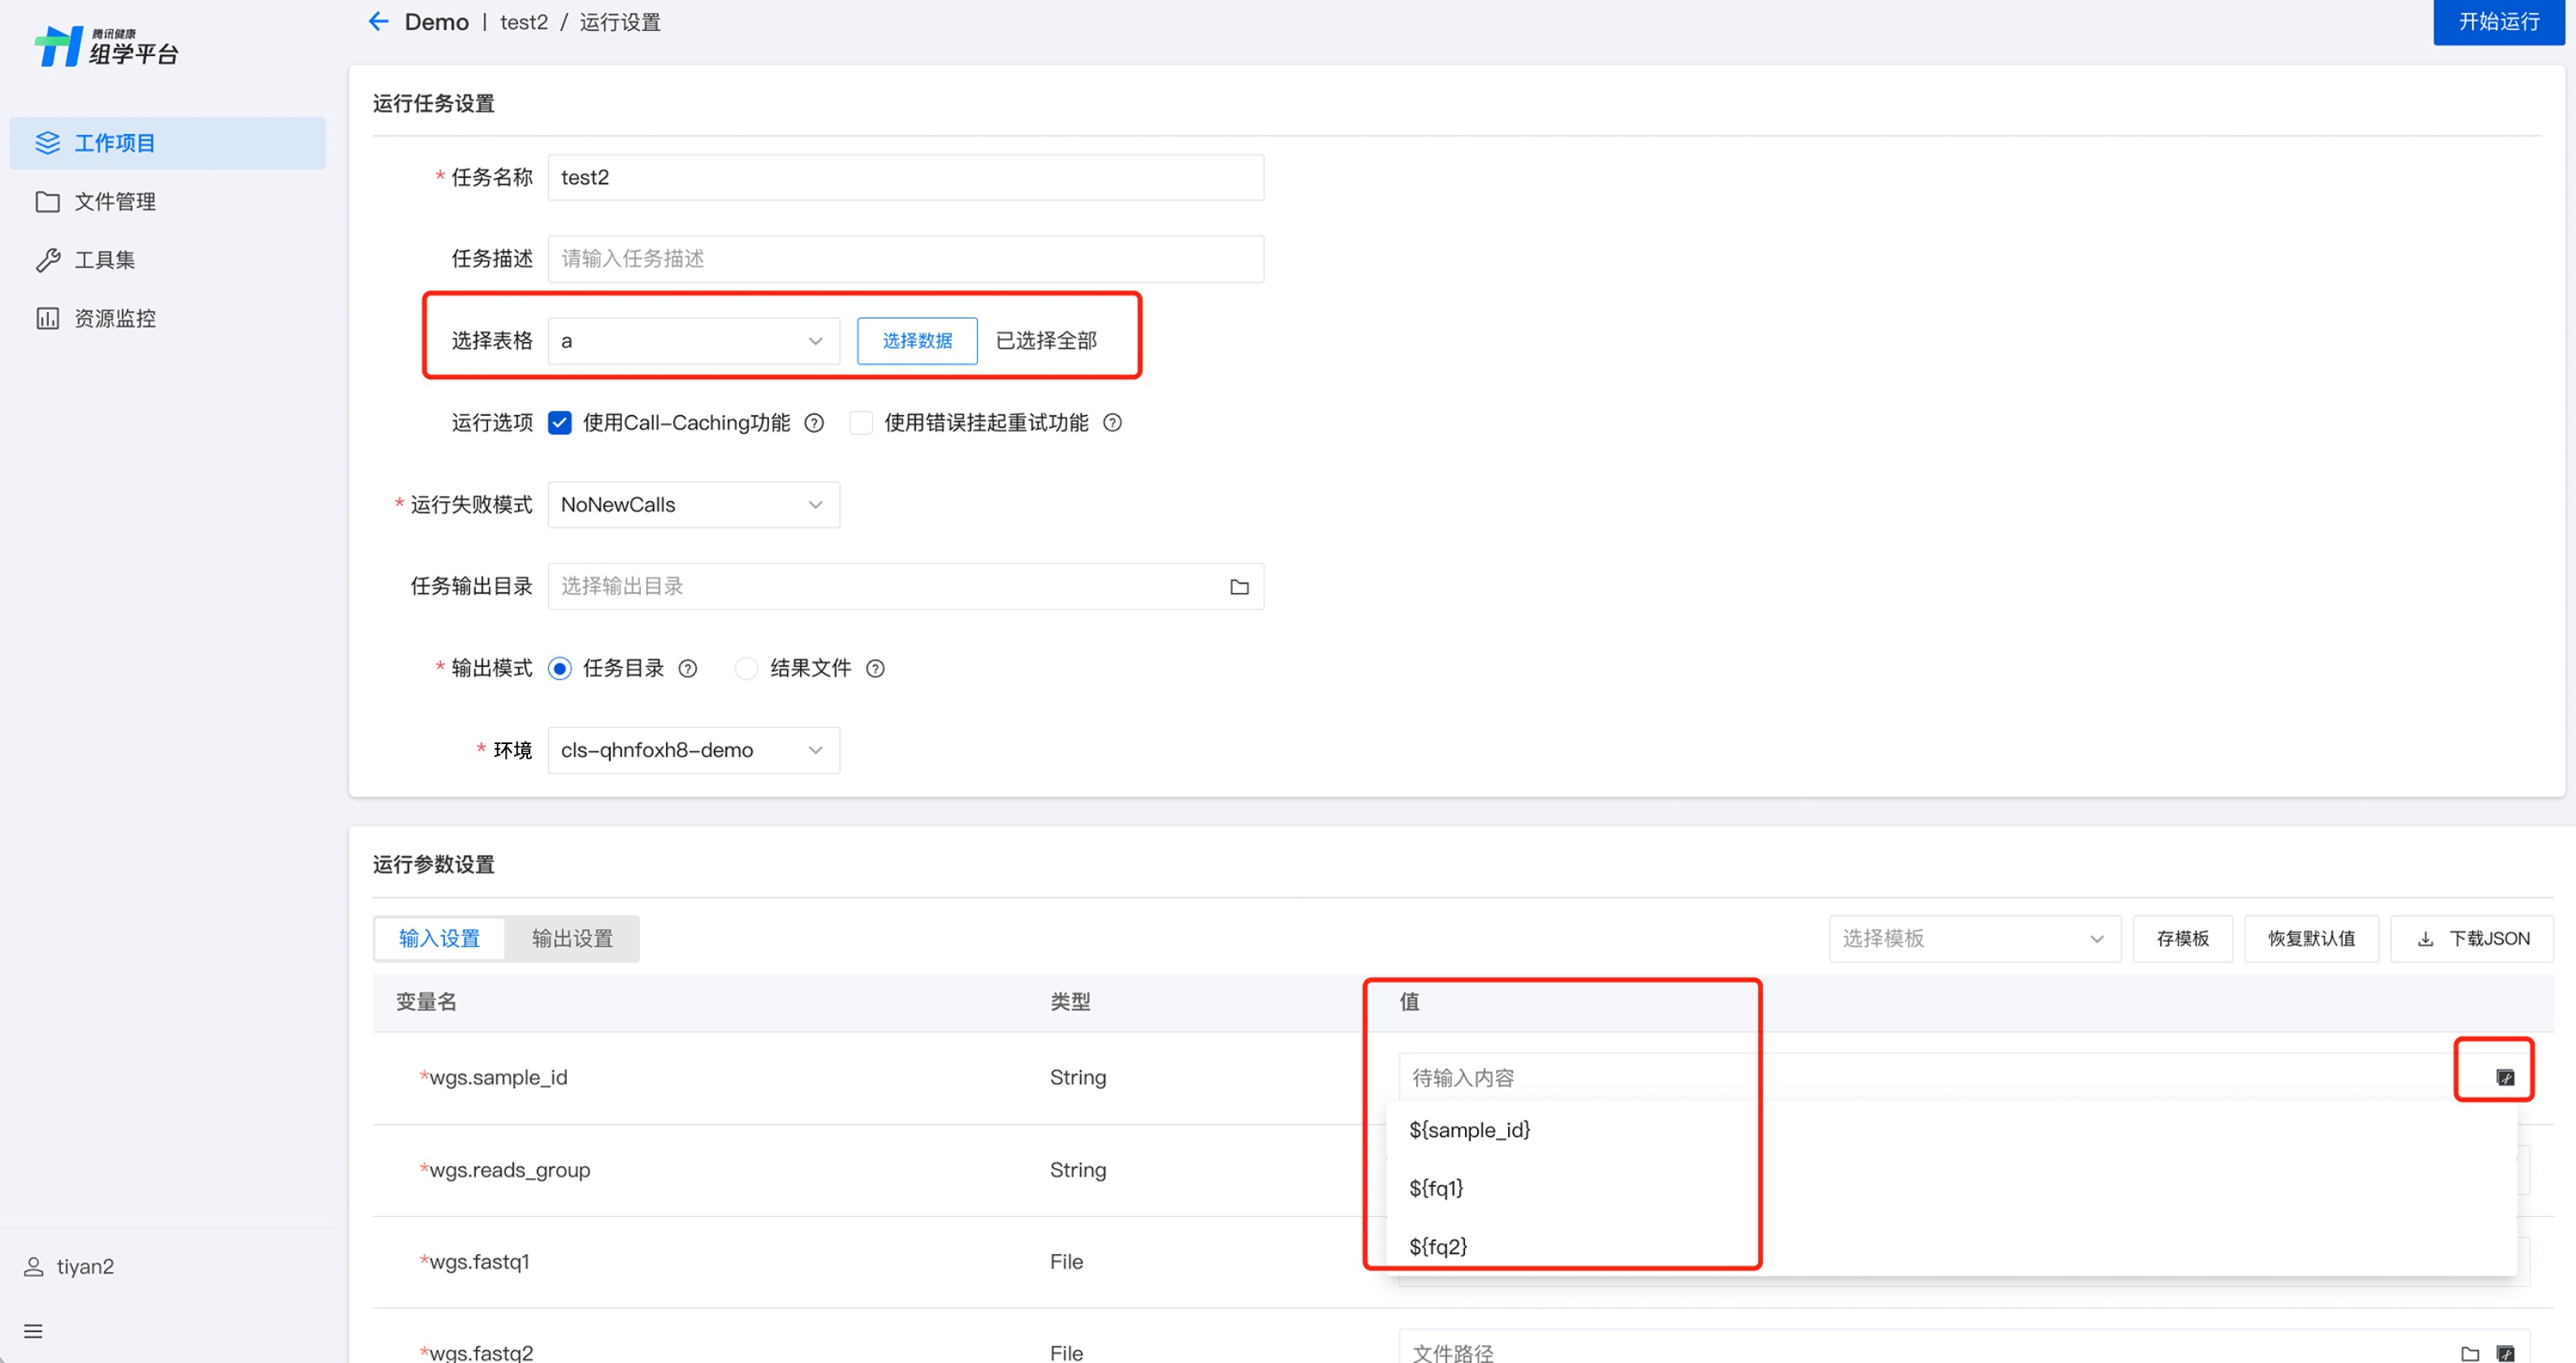Click the 开始运行 button
The width and height of the screenshot is (2576, 1363).
[x=2498, y=22]
